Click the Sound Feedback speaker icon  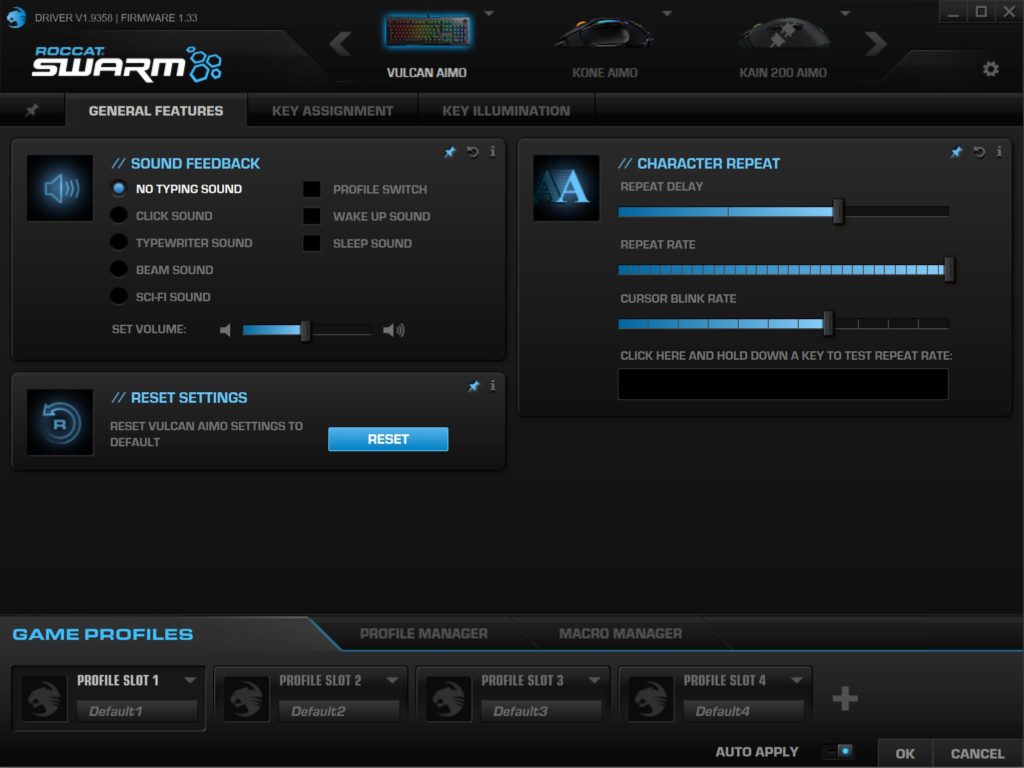tap(59, 186)
